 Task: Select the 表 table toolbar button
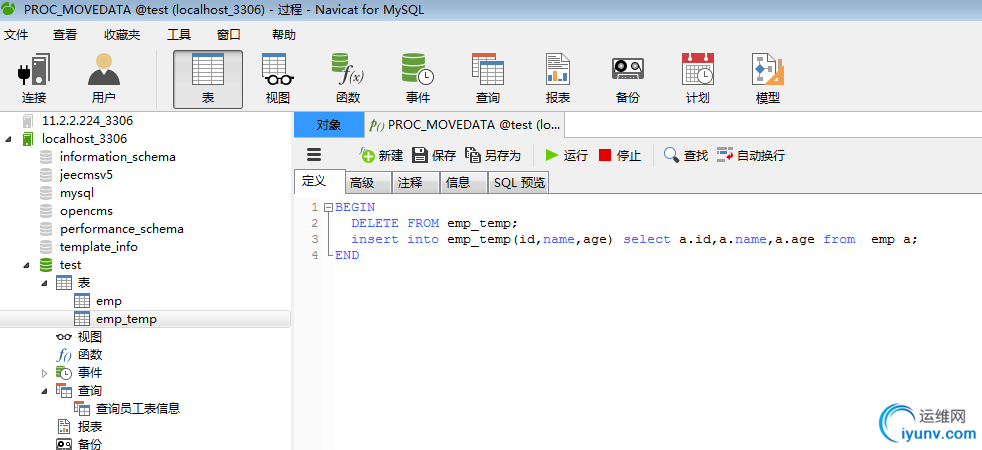pos(208,79)
